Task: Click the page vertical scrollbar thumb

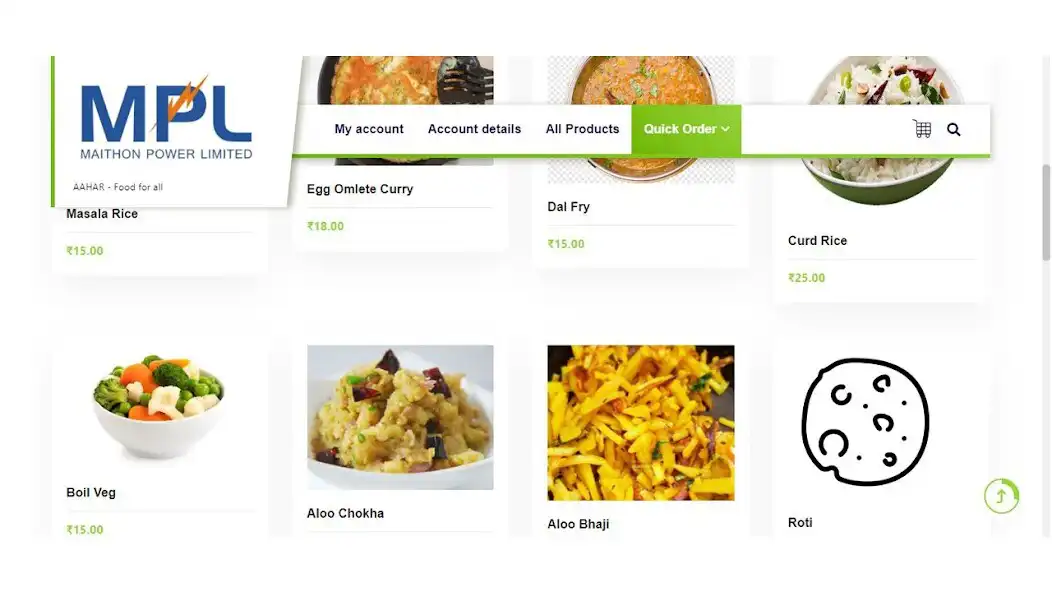Action: coord(1045,212)
